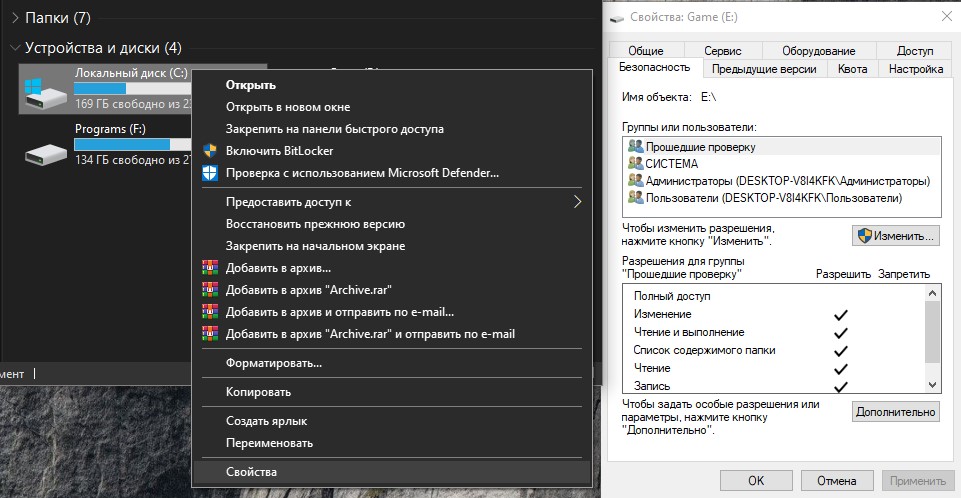The width and height of the screenshot is (961, 498).
Task: Choose Форматировать... in the context menu
Action: tap(273, 363)
